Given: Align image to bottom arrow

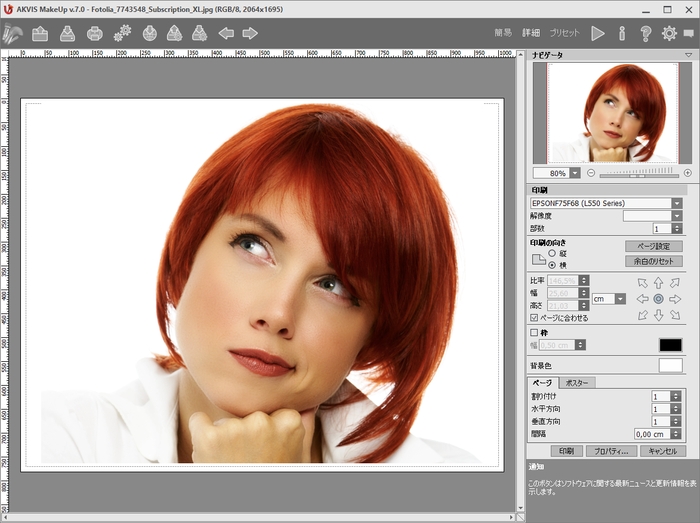Looking at the screenshot, I should pyautogui.click(x=658, y=315).
